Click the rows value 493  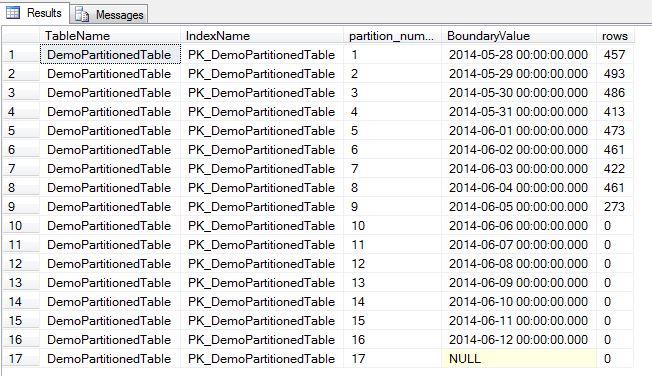(x=615, y=74)
